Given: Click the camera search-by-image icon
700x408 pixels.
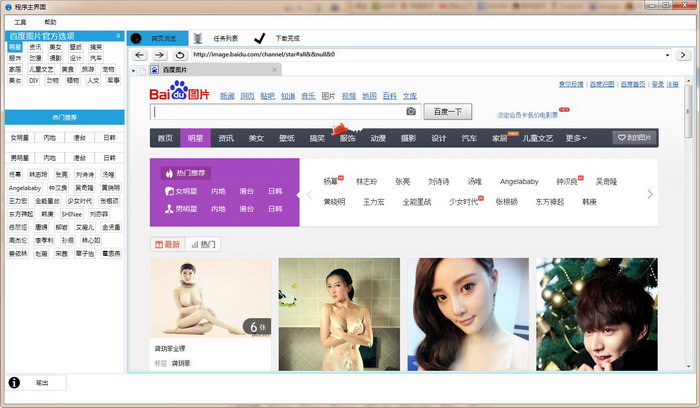Looking at the screenshot, I should click(411, 111).
